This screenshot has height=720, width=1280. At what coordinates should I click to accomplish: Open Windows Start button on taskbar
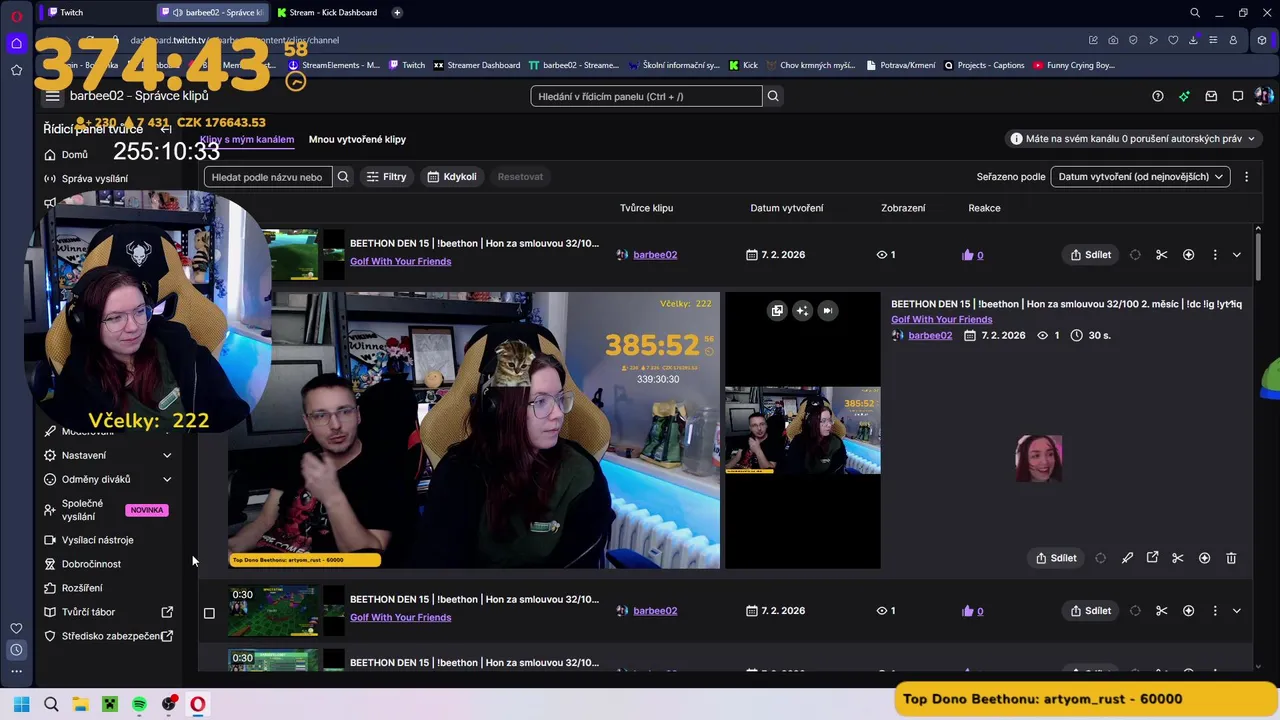(x=22, y=704)
